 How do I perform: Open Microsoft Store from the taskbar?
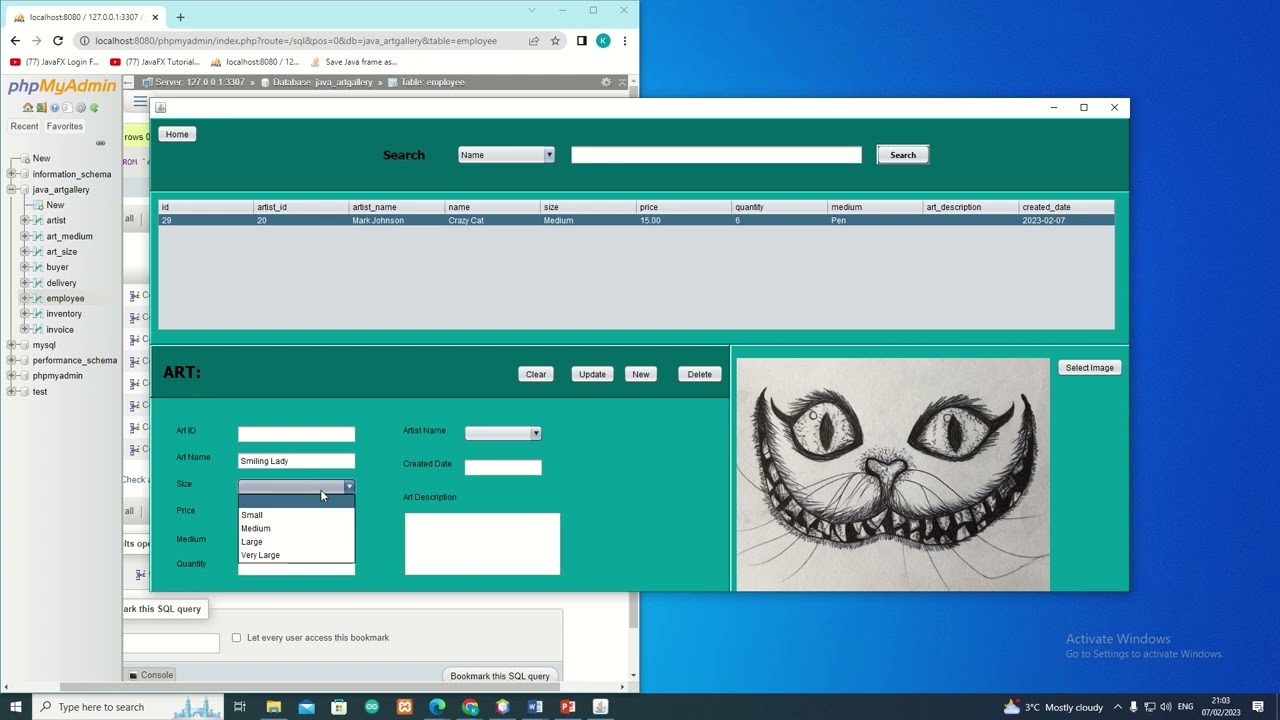point(339,707)
